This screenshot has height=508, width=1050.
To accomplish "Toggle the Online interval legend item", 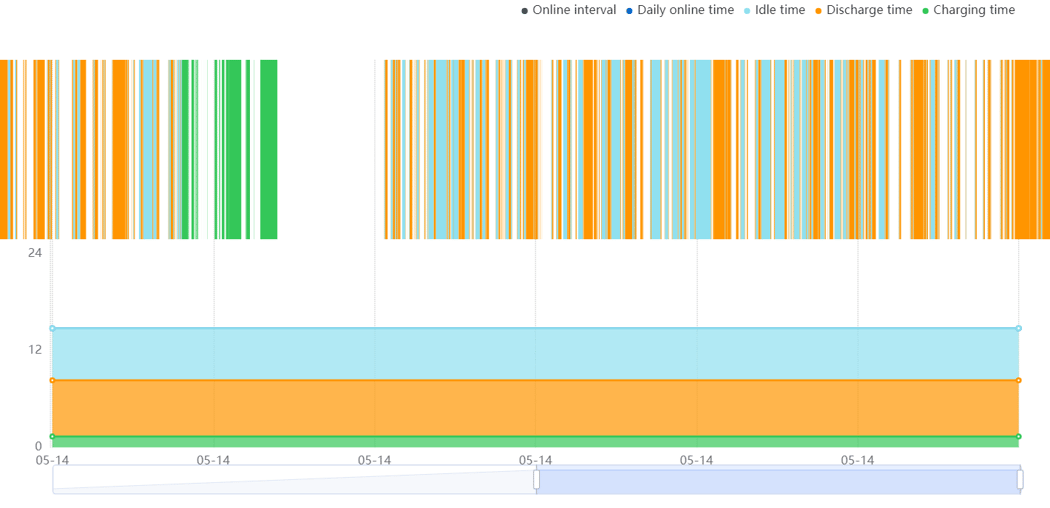I will [x=569, y=10].
